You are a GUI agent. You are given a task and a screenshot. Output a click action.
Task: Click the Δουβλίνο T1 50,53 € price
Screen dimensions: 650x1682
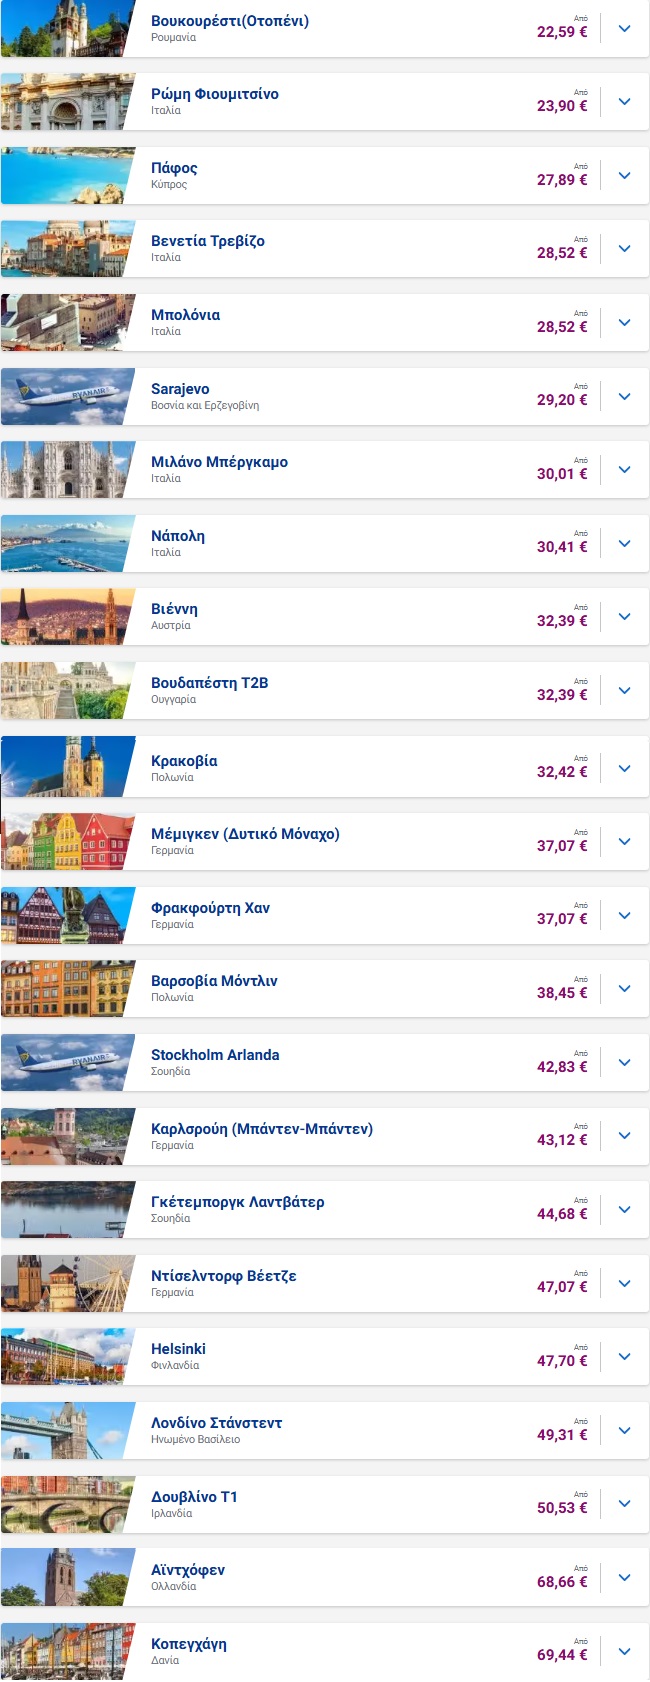(x=562, y=1508)
